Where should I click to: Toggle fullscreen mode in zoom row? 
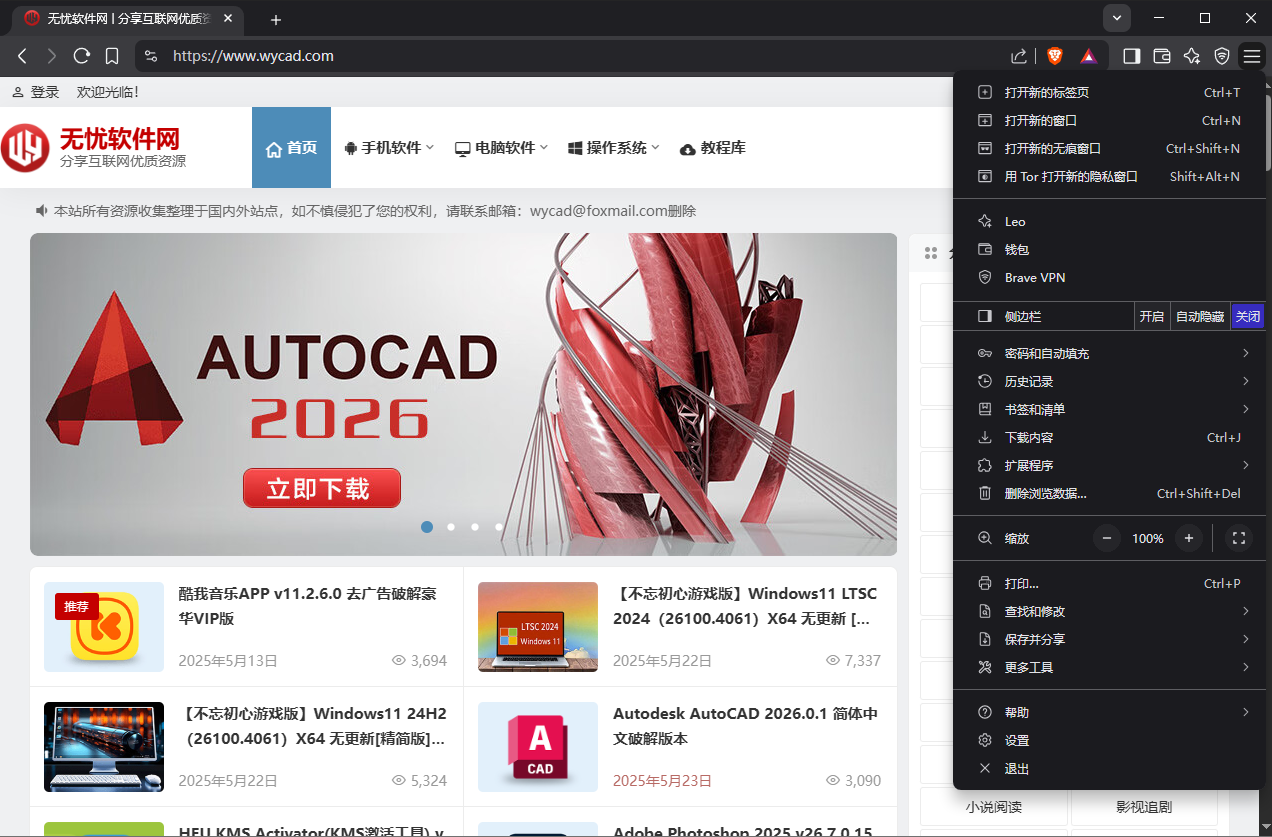point(1239,538)
